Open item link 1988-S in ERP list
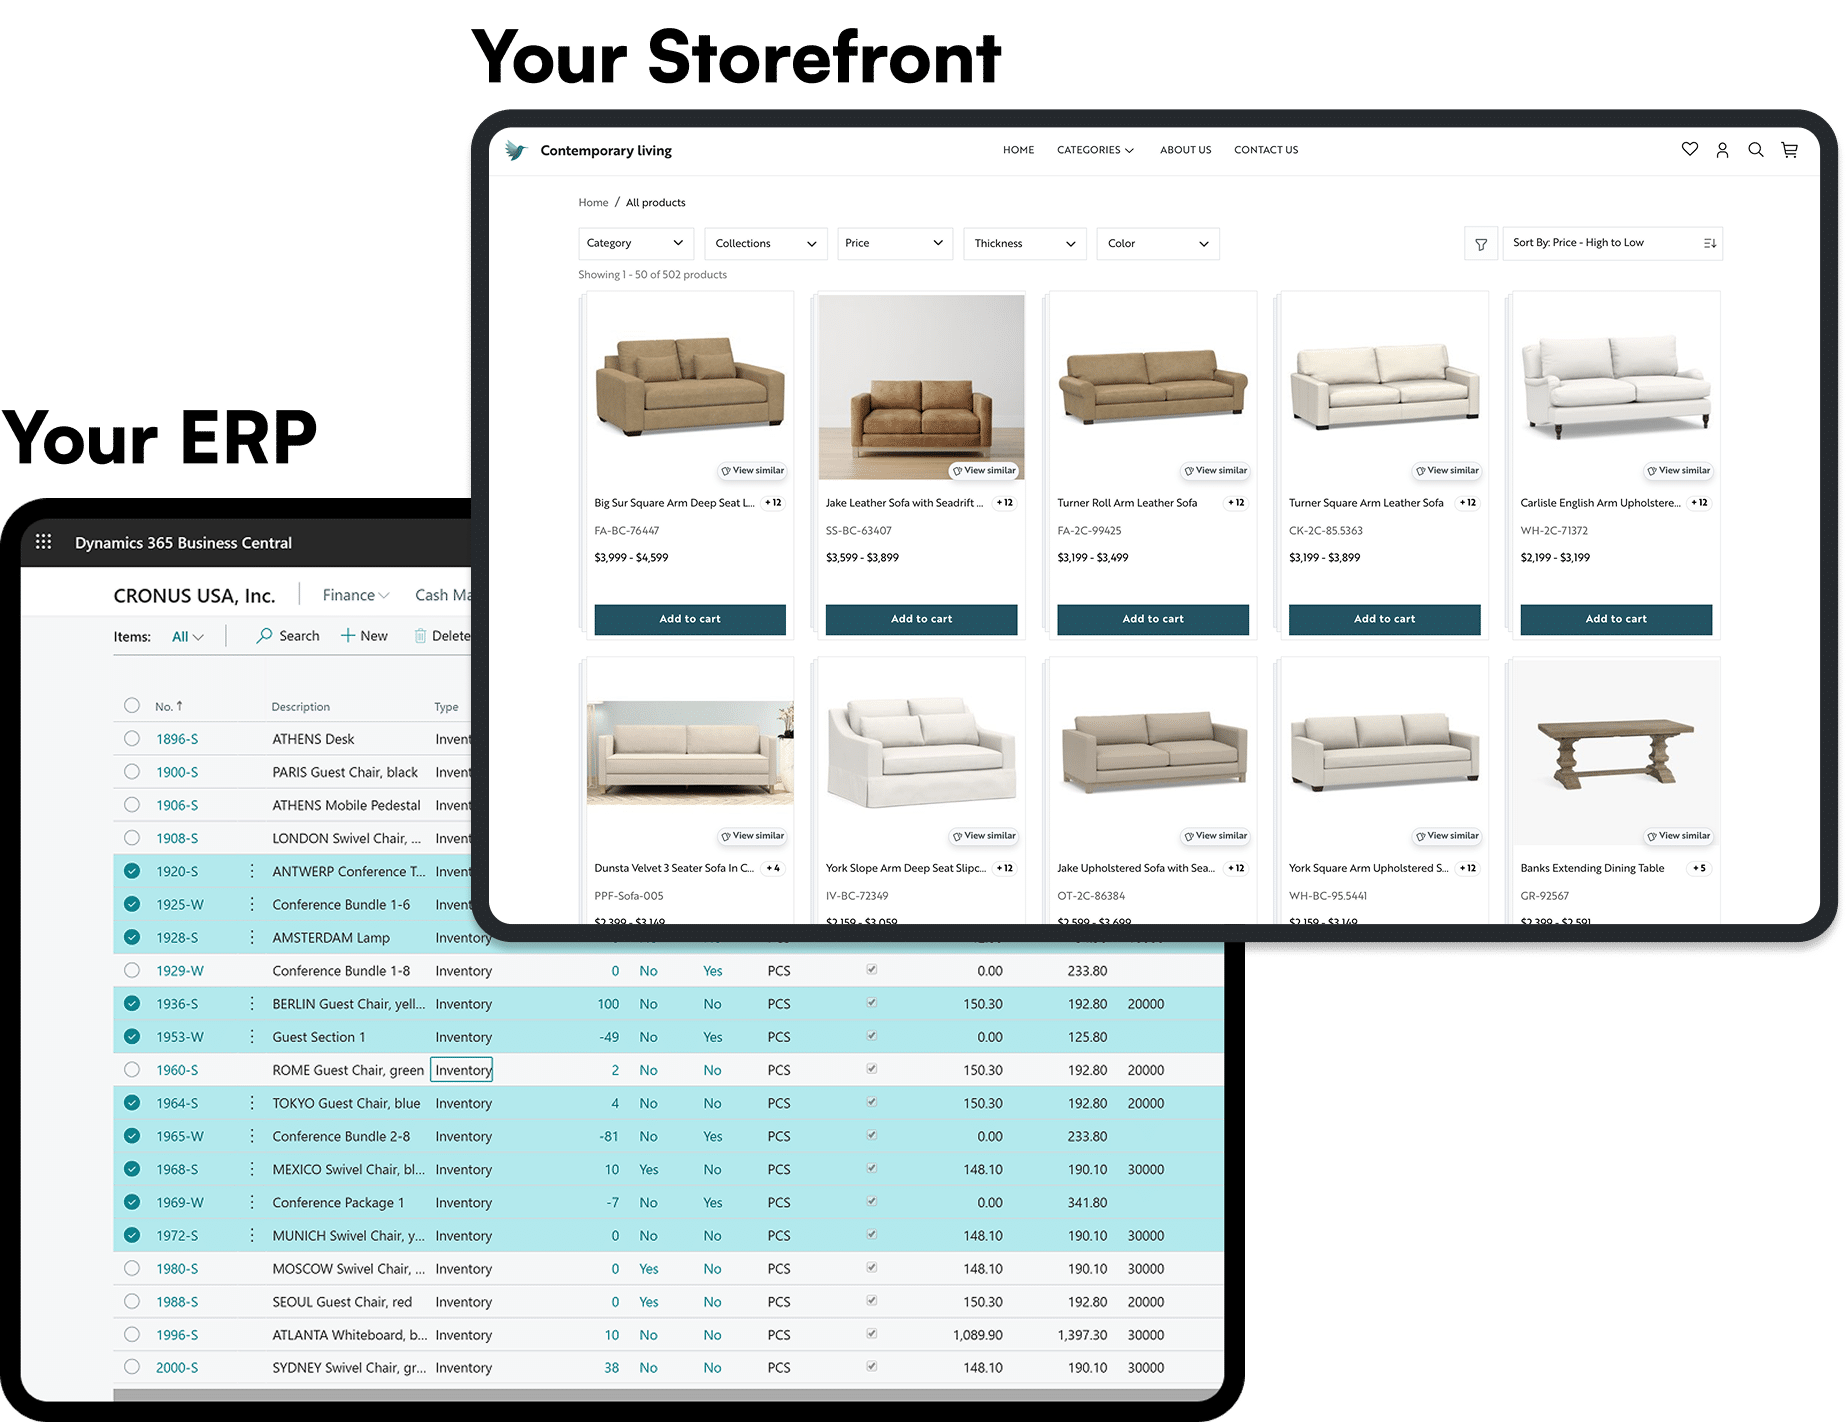This screenshot has height=1422, width=1846. [x=177, y=1302]
